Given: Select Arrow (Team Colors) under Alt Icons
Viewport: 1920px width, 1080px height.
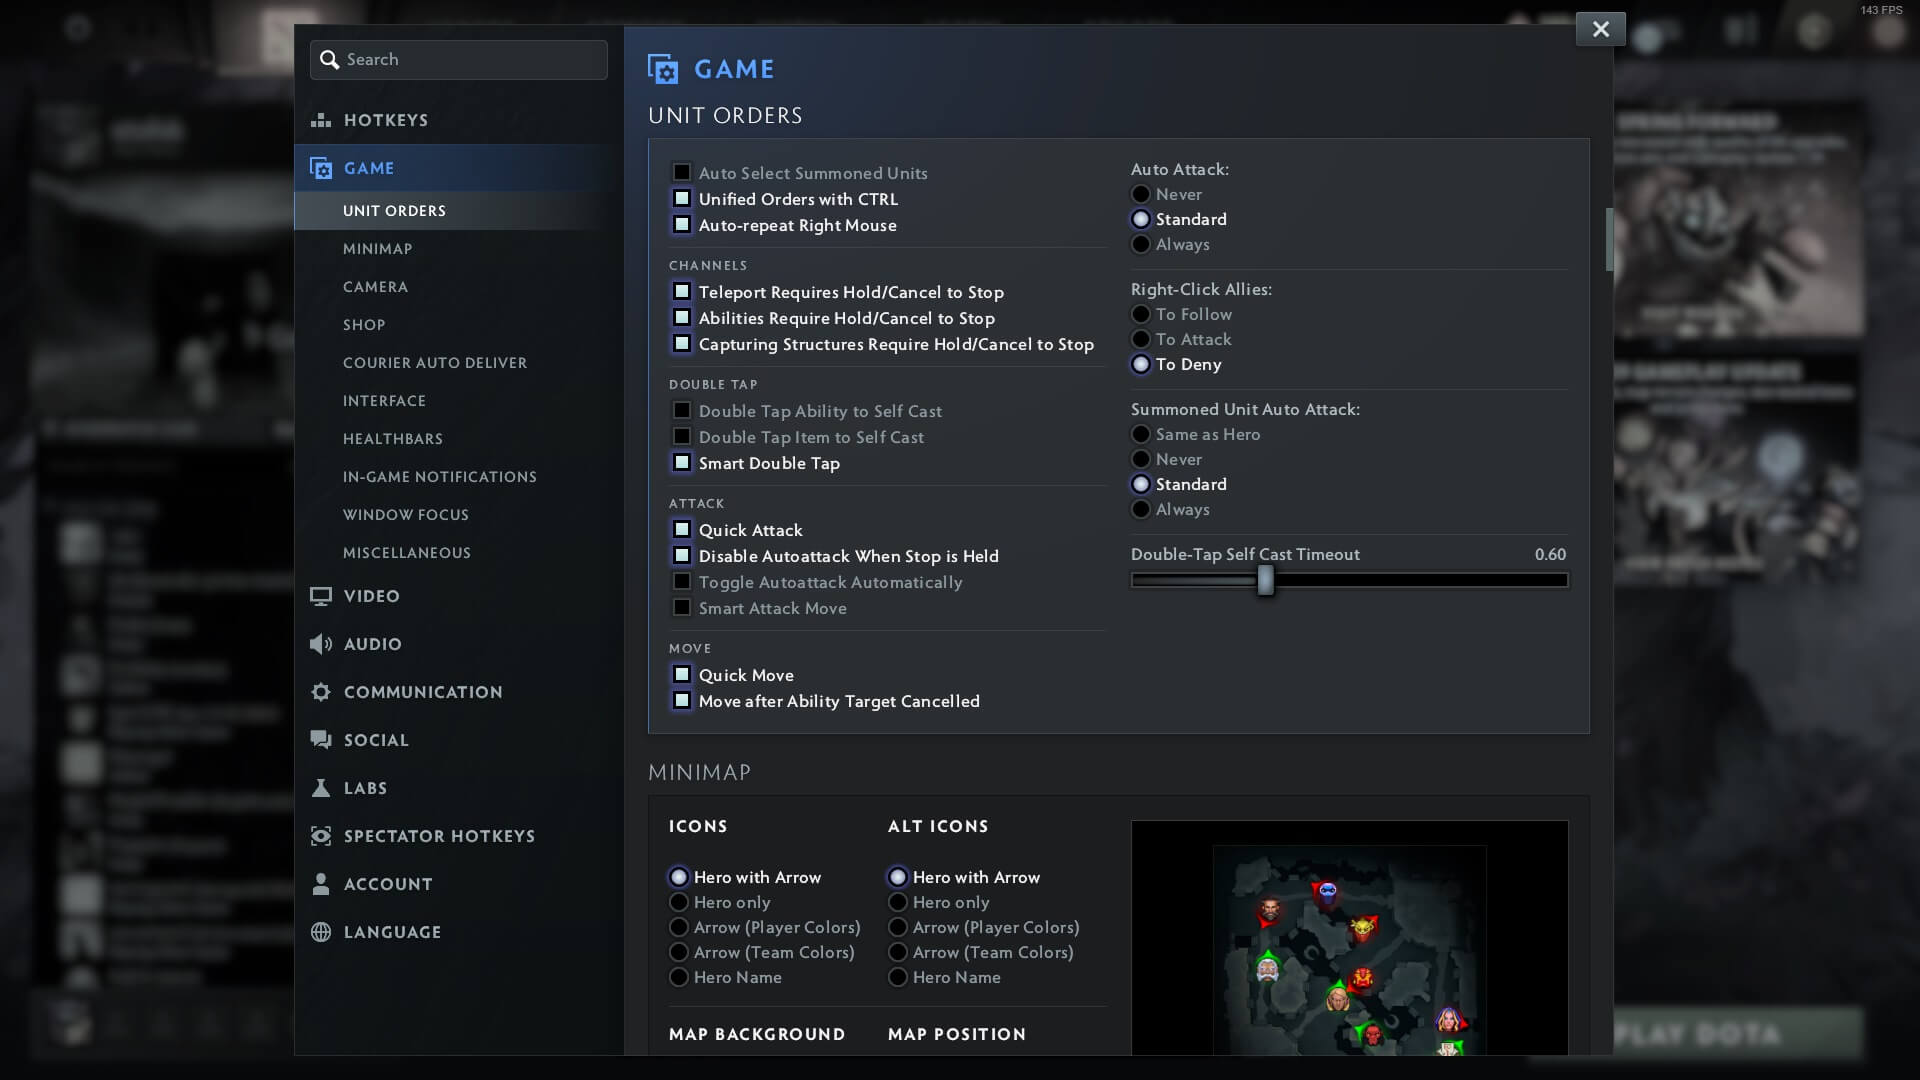Looking at the screenshot, I should point(898,952).
